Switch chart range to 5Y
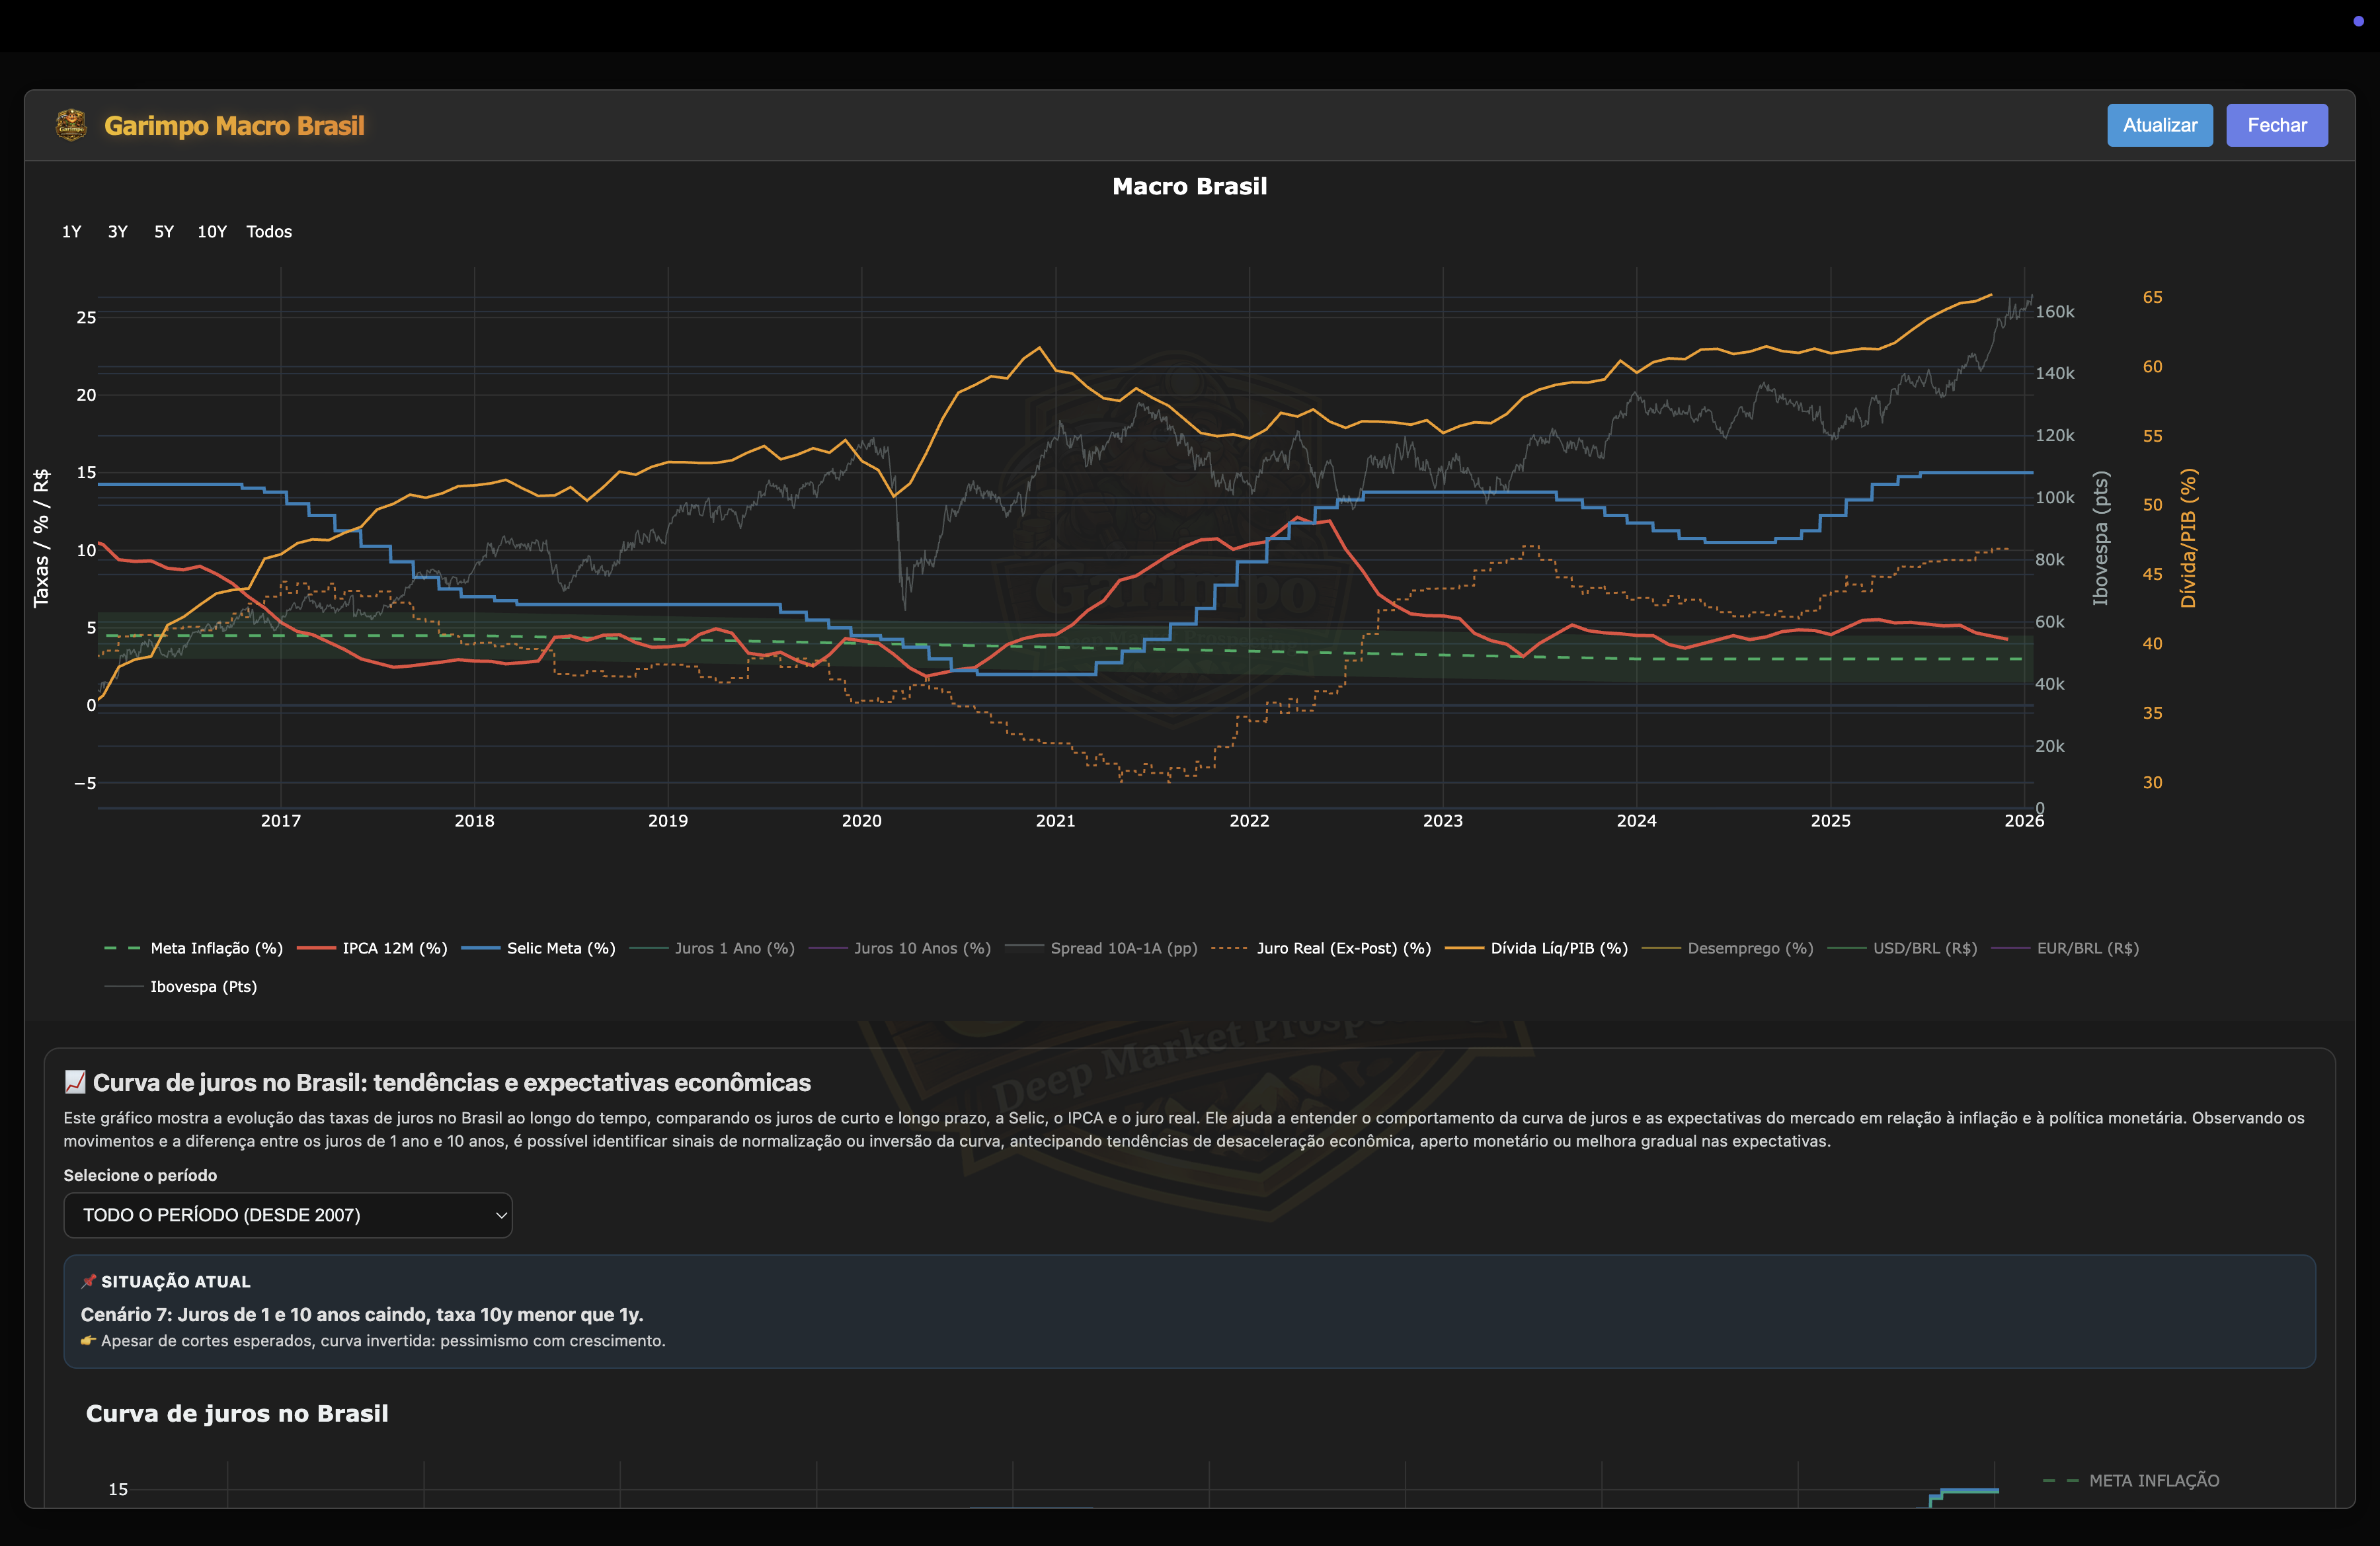 pyautogui.click(x=164, y=231)
